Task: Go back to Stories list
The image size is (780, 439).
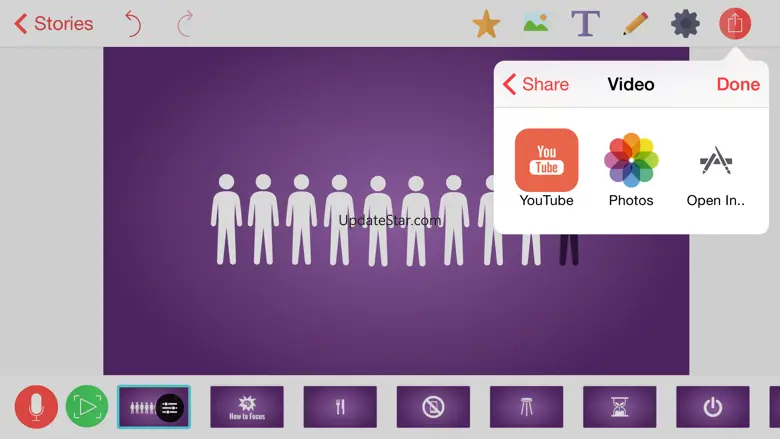Action: coord(54,23)
